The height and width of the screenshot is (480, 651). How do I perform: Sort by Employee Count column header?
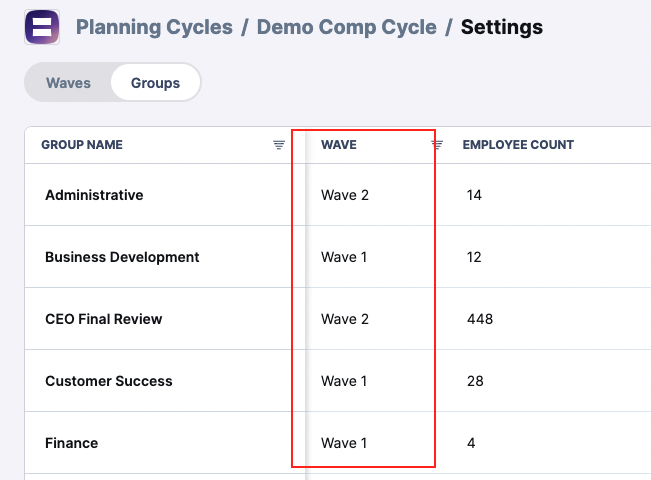click(518, 145)
